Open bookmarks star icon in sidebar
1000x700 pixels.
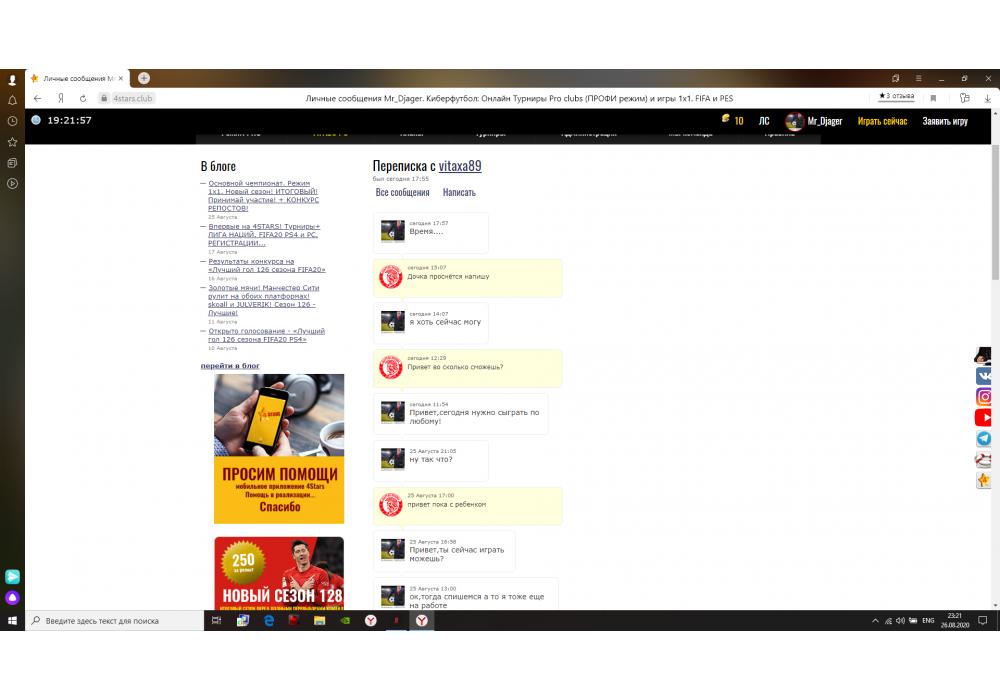[12, 142]
